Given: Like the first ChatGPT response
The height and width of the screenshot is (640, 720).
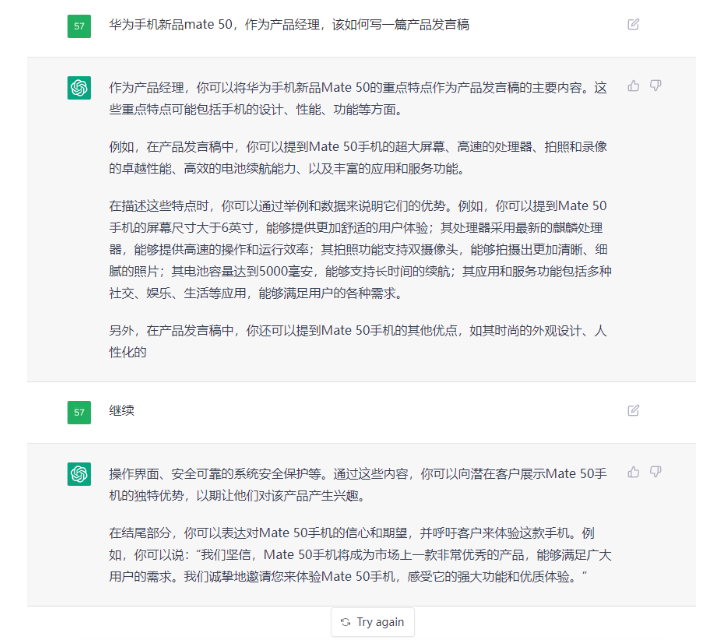Looking at the screenshot, I should click(633, 86).
